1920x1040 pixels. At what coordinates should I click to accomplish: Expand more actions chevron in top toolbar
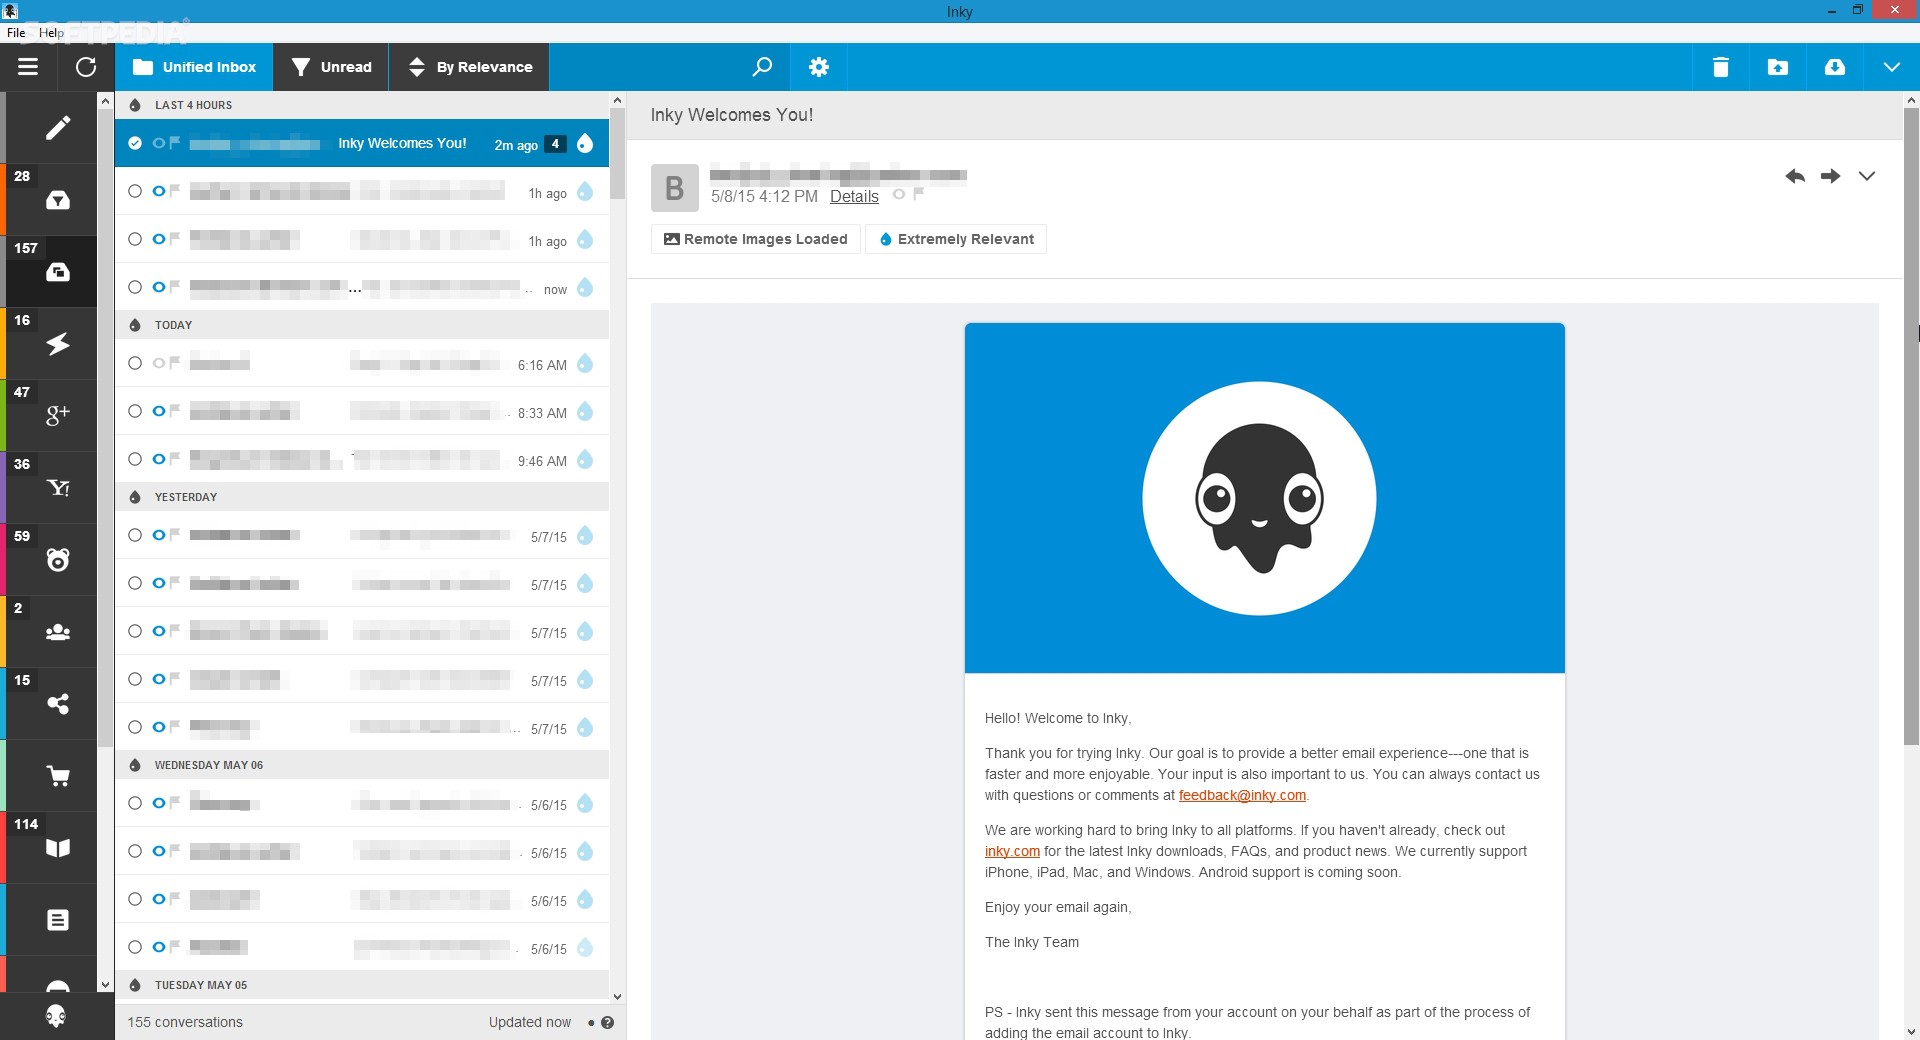1891,67
